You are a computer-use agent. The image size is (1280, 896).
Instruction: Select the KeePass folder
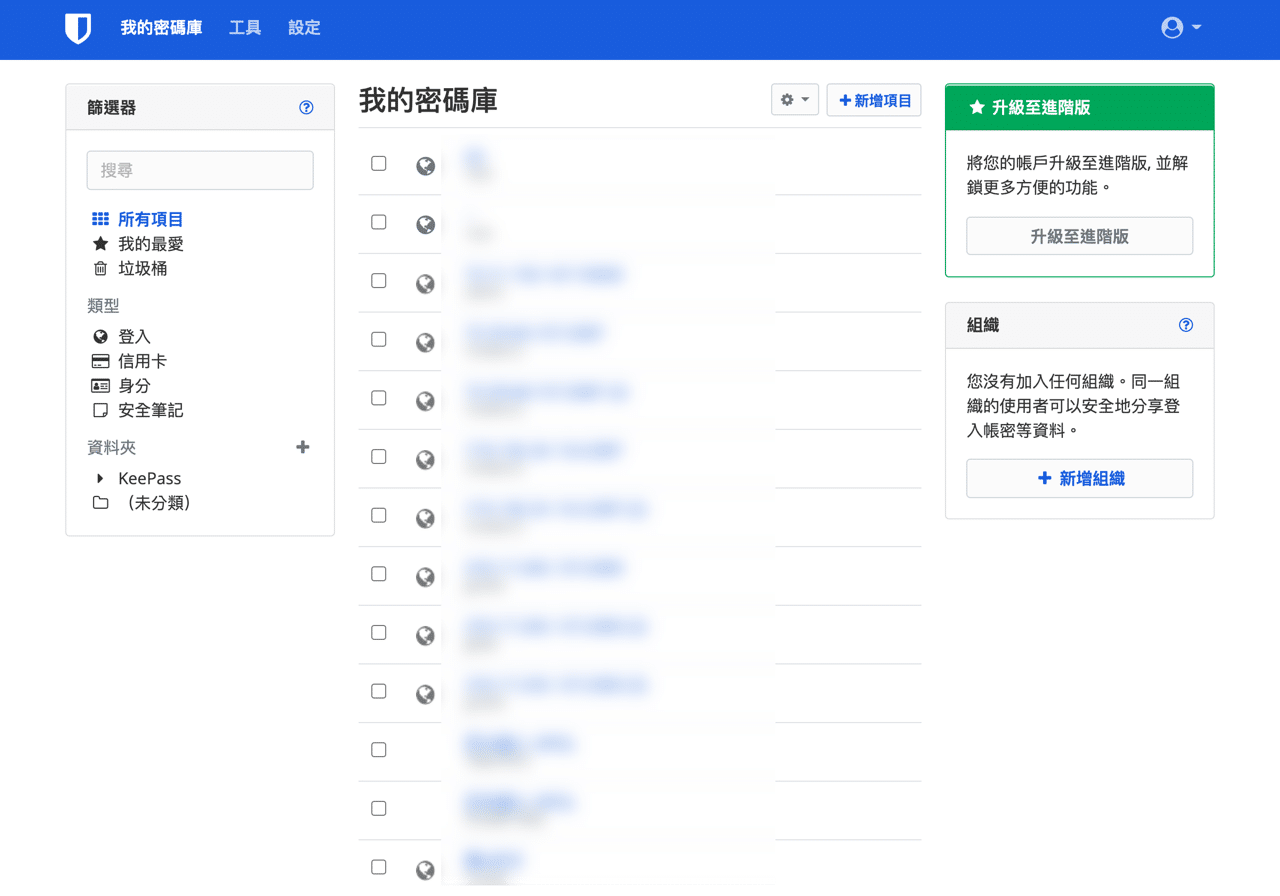click(x=149, y=479)
